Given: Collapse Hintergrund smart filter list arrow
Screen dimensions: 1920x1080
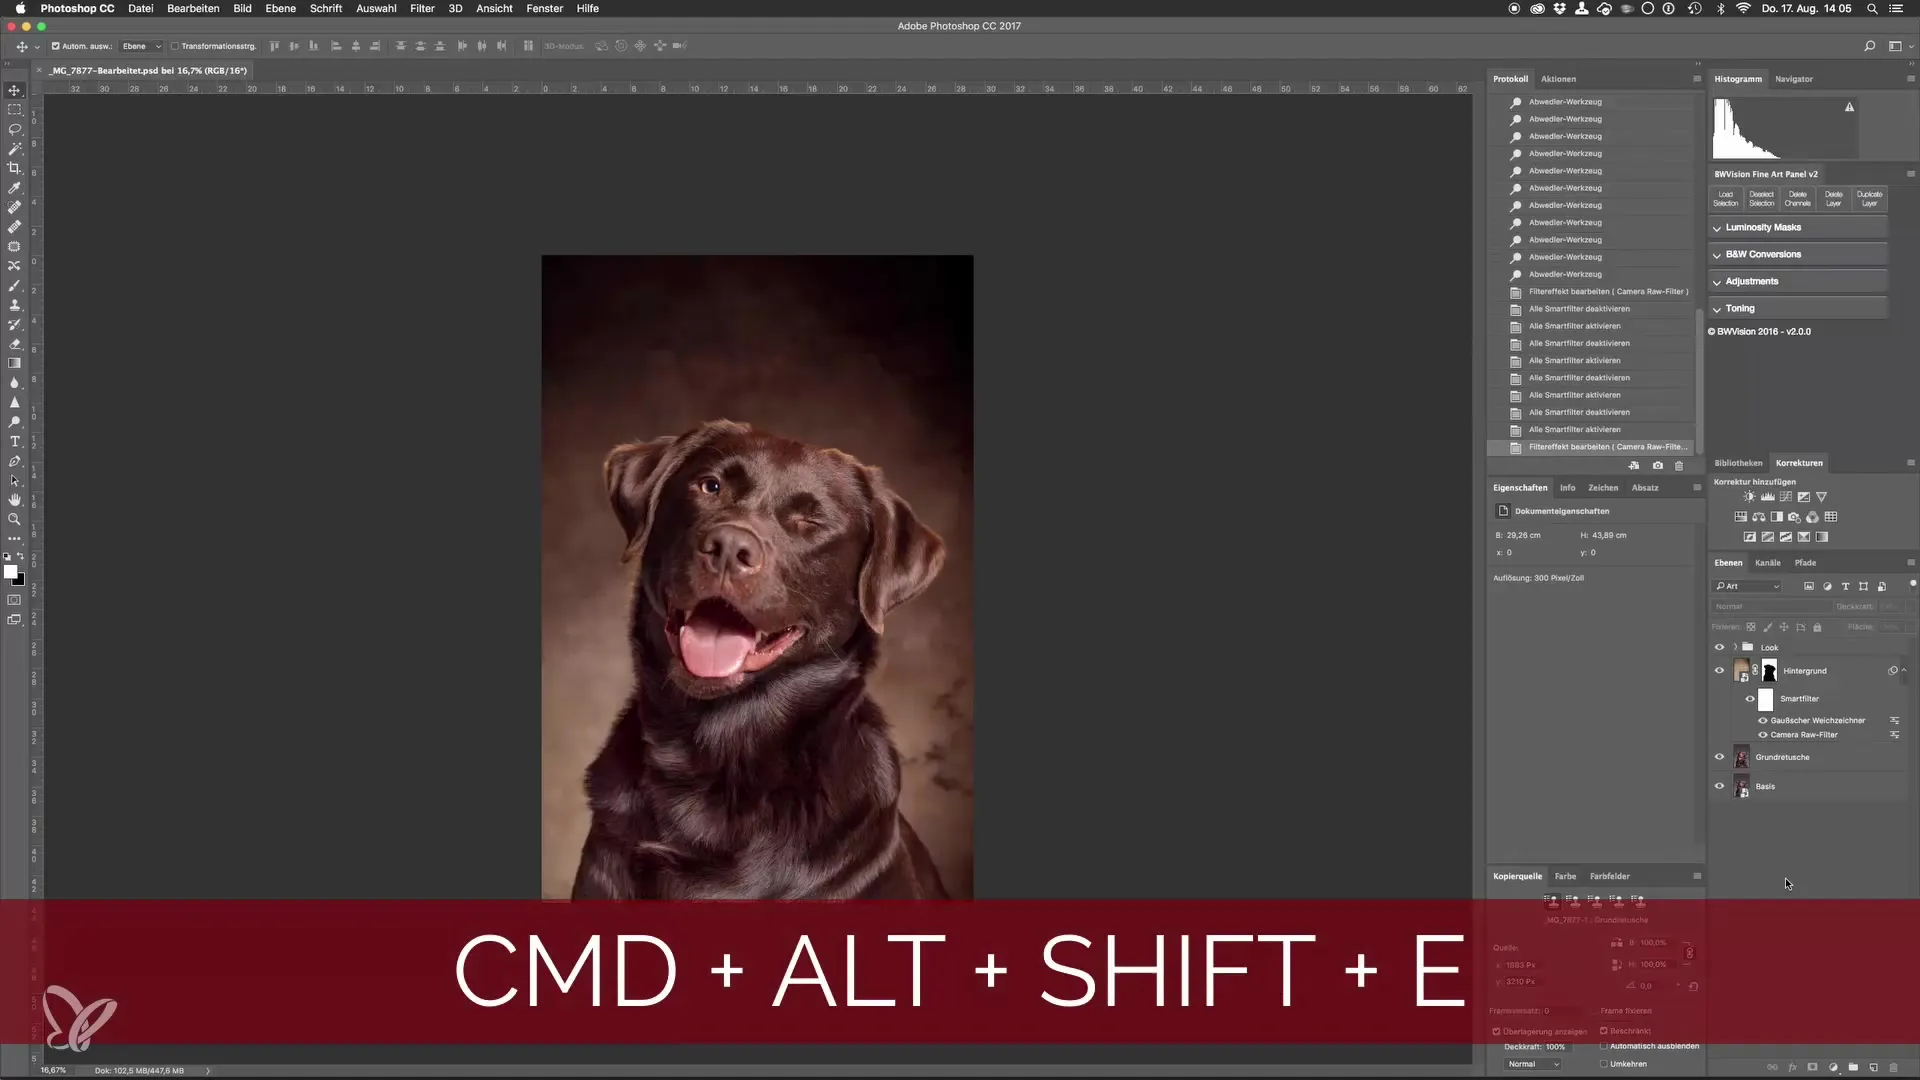Looking at the screenshot, I should (x=1904, y=670).
